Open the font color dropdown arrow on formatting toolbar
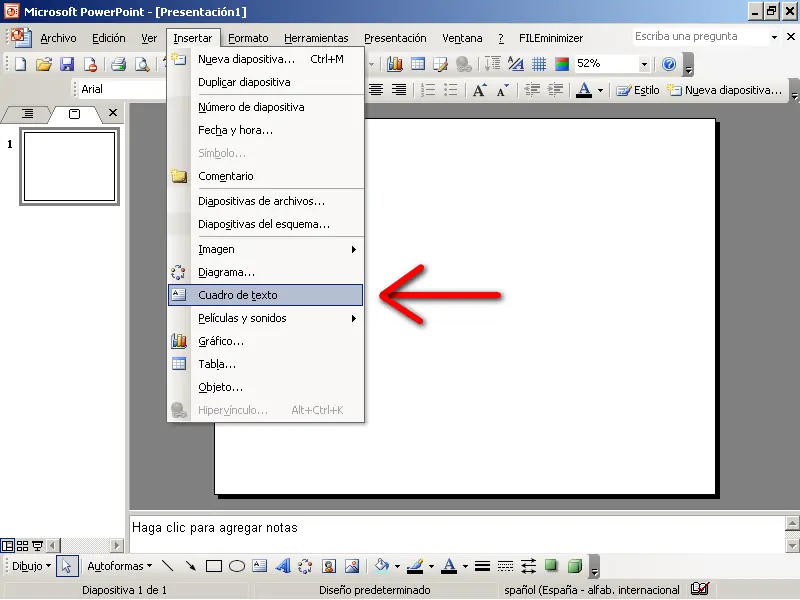This screenshot has height=600, width=800. [x=600, y=91]
